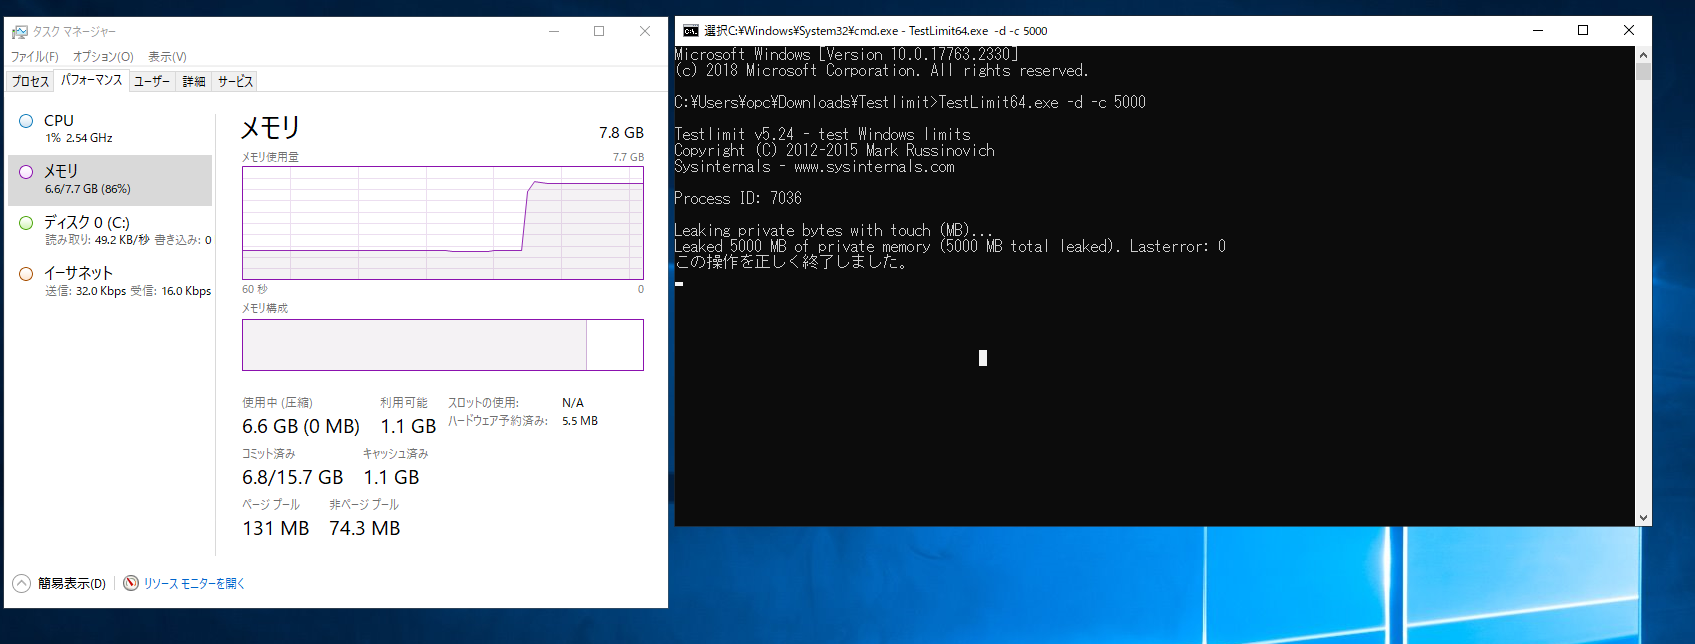Click the 6.8/15.7 GB committed value
This screenshot has width=1695, height=644.
(292, 478)
